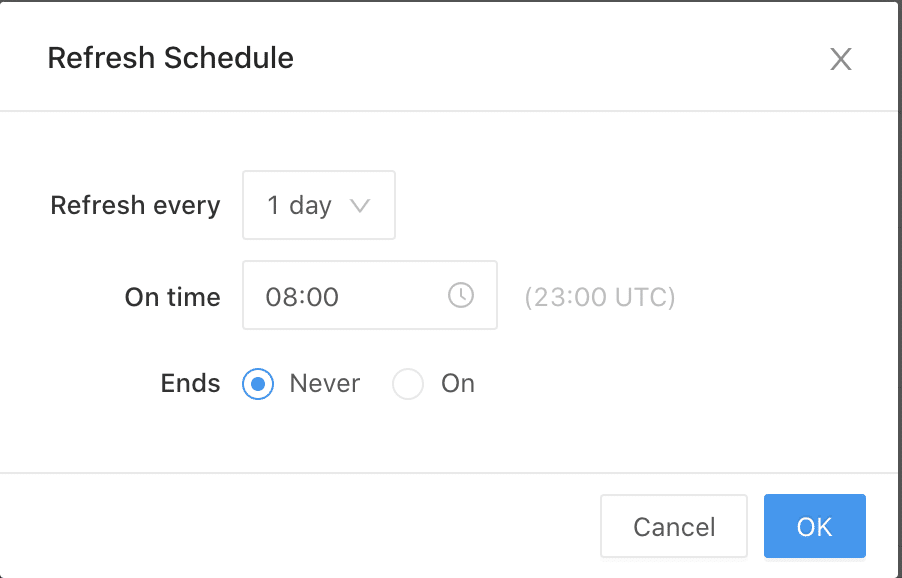The image size is (902, 578).
Task: Click empty header space right of title
Action: coord(560,58)
